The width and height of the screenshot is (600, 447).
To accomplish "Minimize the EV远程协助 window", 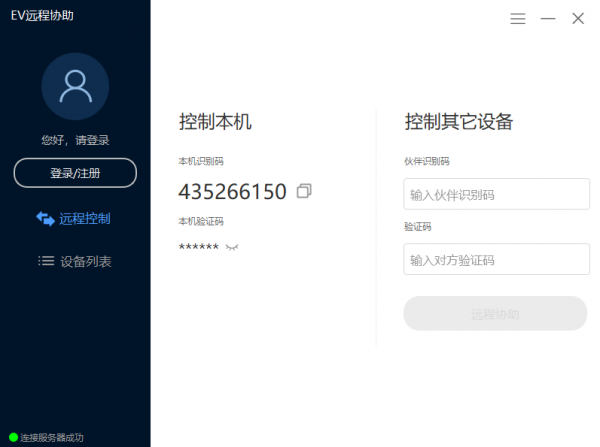I will click(x=548, y=18).
